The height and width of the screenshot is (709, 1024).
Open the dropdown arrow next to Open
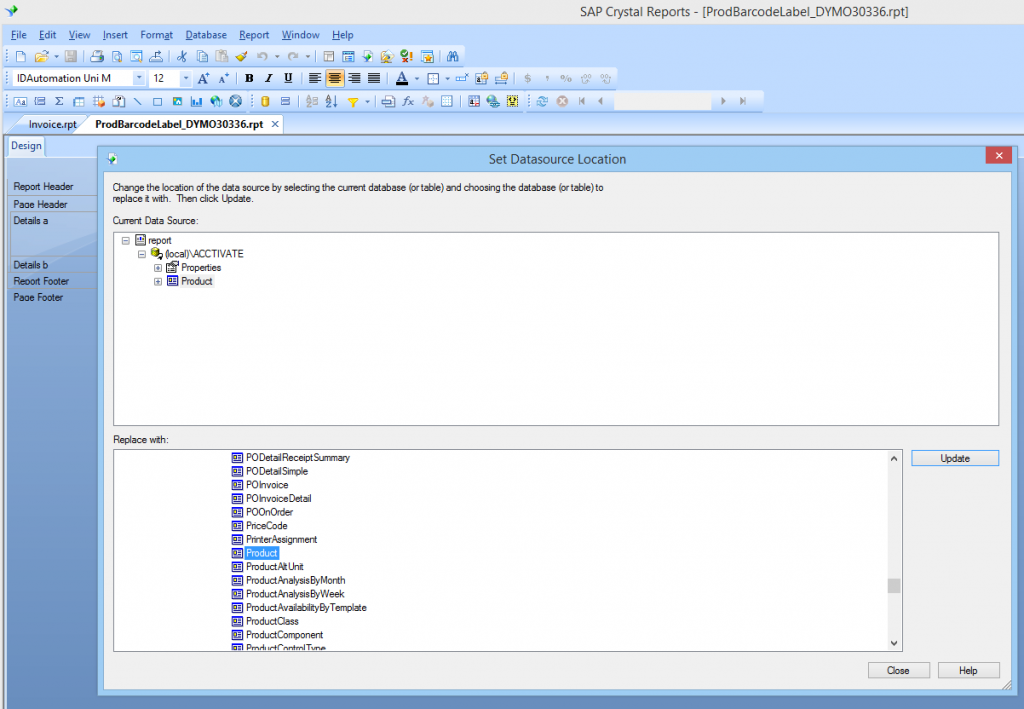pyautogui.click(x=56, y=57)
